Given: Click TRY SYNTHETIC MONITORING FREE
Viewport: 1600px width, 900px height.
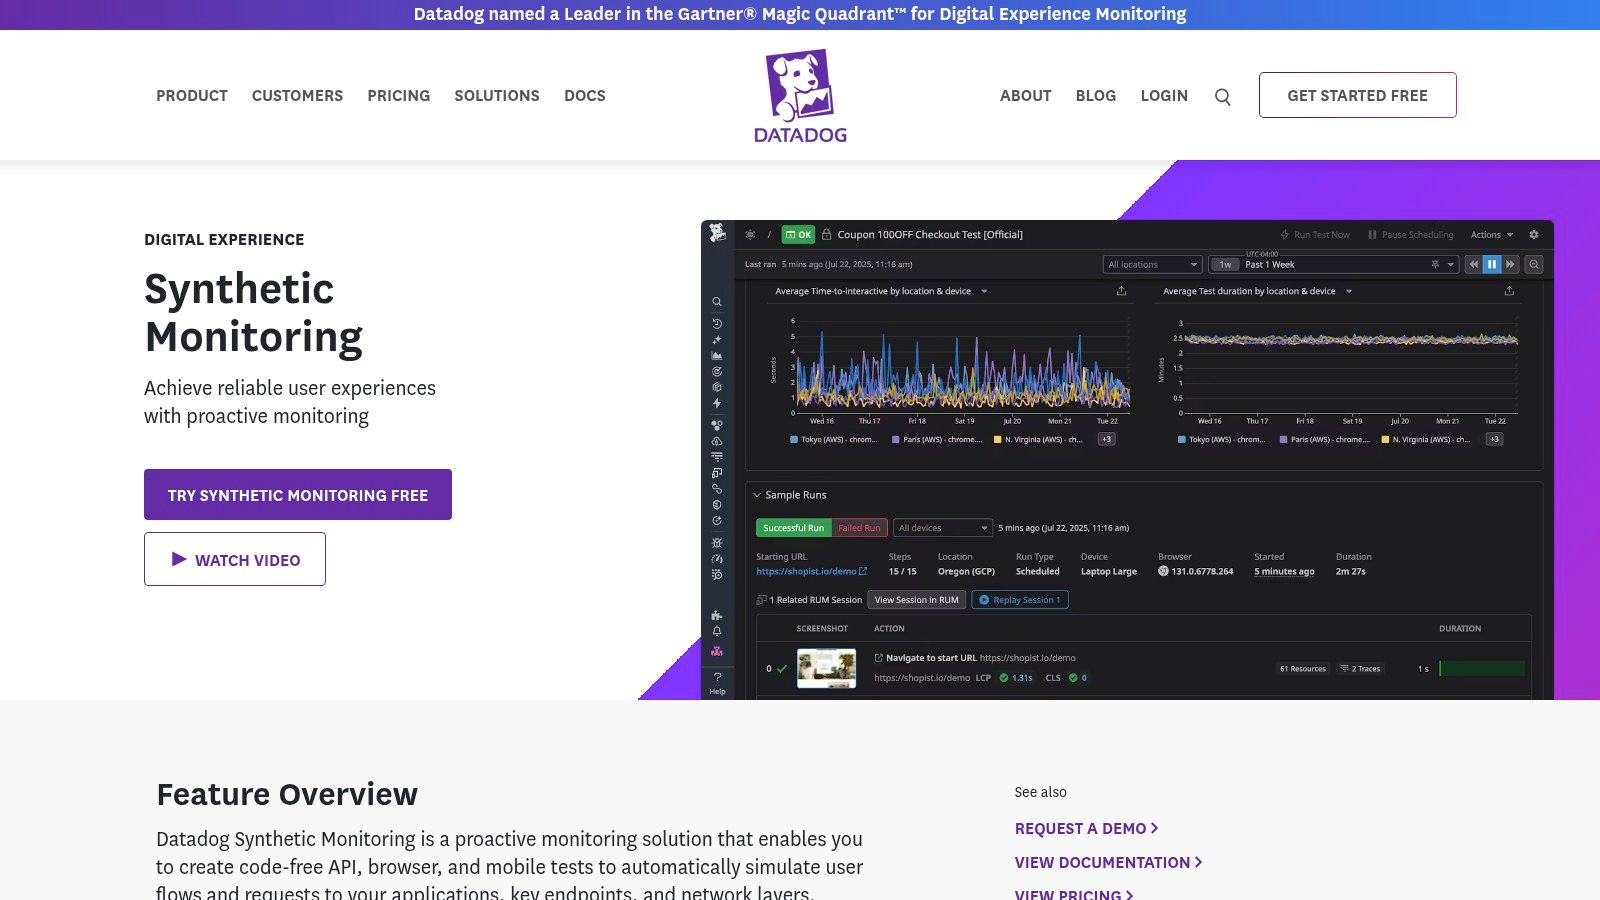Looking at the screenshot, I should pyautogui.click(x=297, y=494).
